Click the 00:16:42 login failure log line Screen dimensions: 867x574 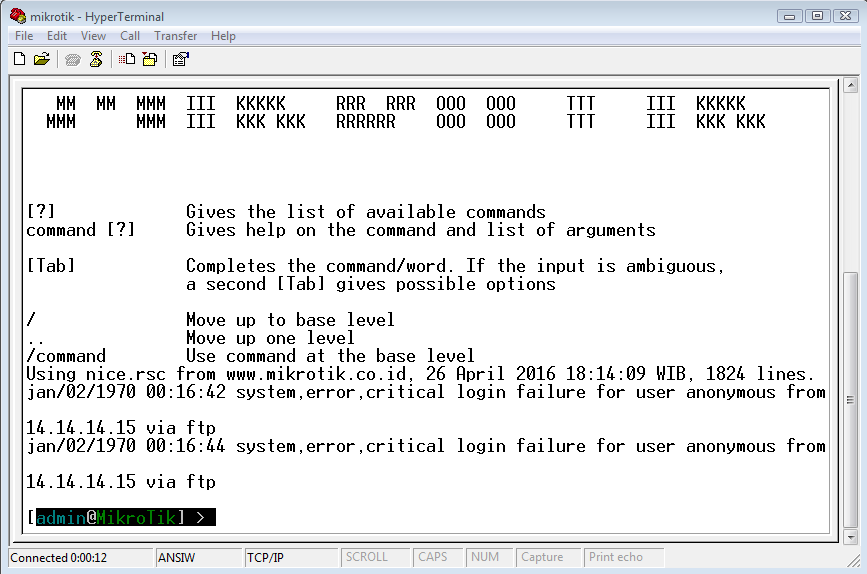(x=426, y=392)
